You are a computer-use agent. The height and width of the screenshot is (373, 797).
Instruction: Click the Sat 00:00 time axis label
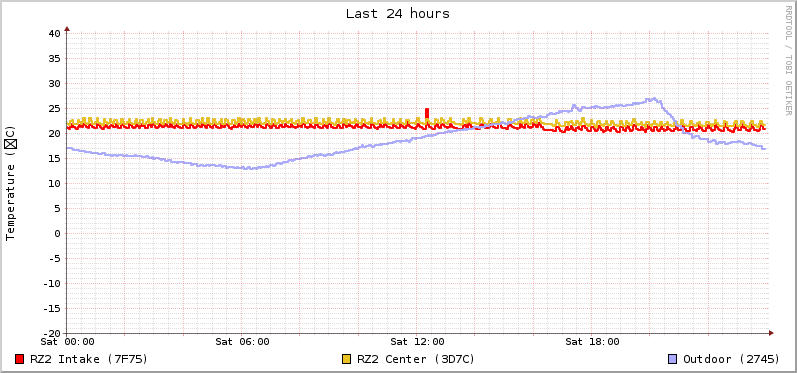68,342
